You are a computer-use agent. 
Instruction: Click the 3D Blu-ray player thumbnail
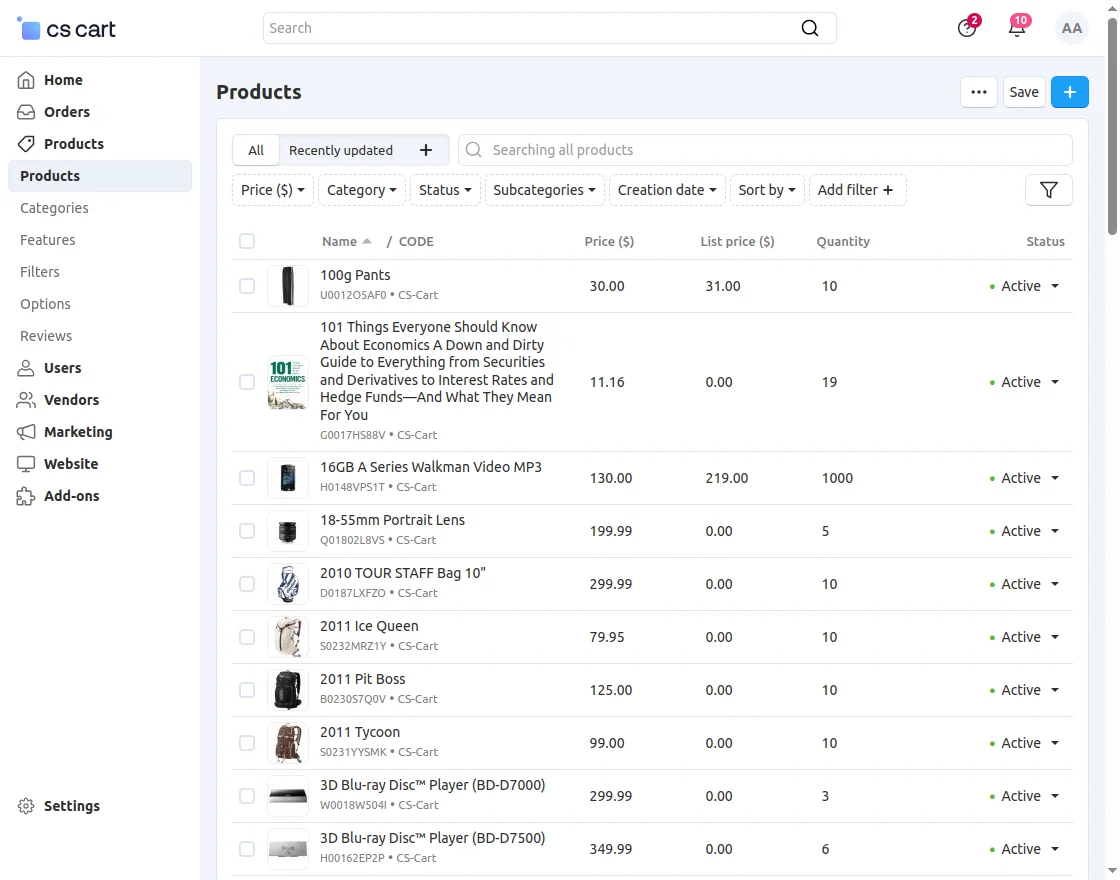coord(287,796)
